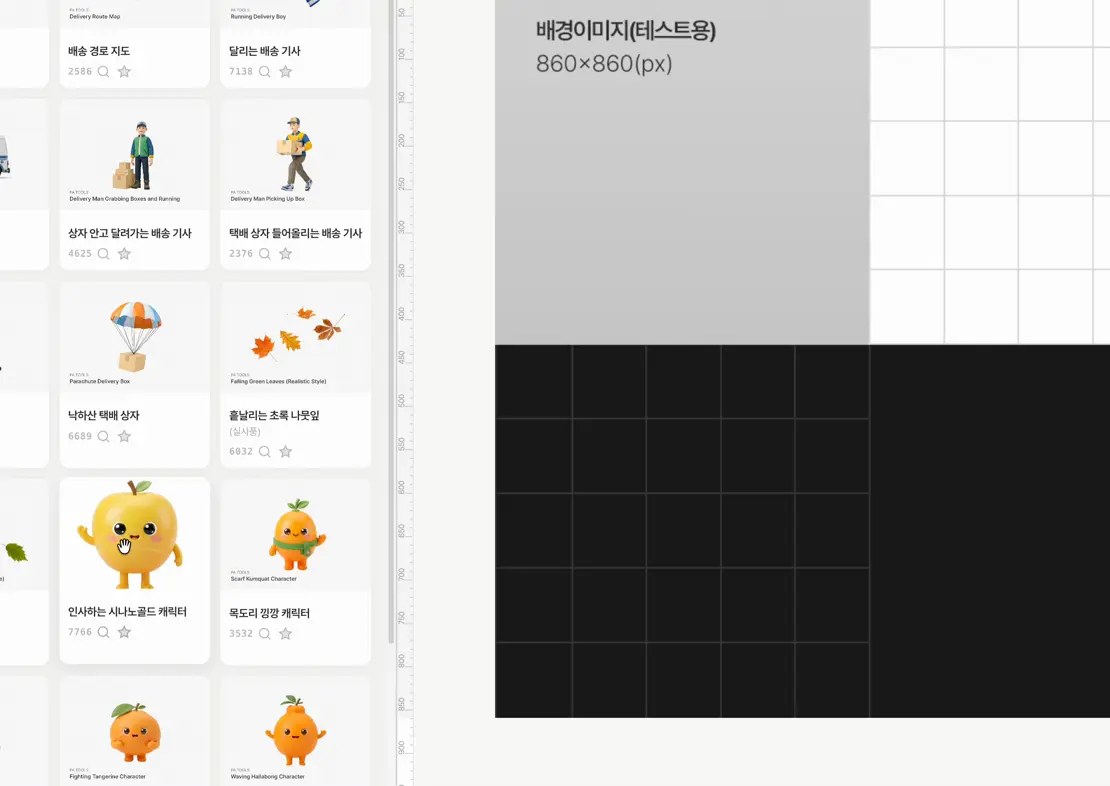Select the delivery man grabbing boxes thumbnail
This screenshot has width=1110, height=786.
click(x=135, y=154)
